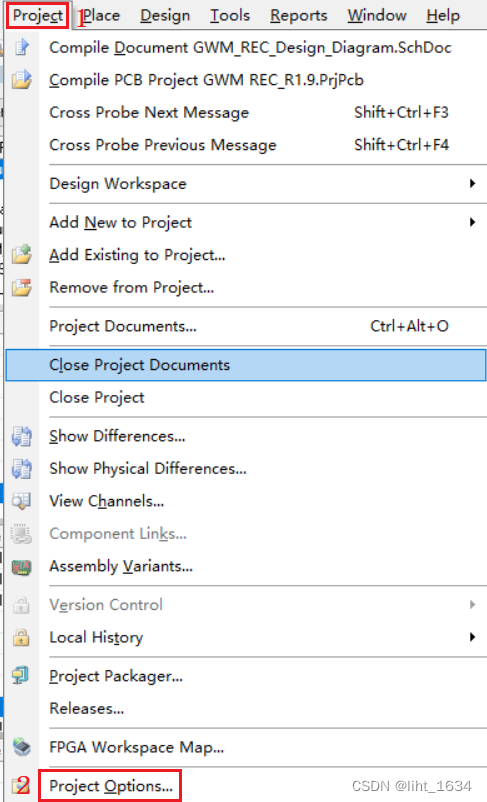
Task: Click the Add Existing to Project folder icon
Action: tap(21, 255)
